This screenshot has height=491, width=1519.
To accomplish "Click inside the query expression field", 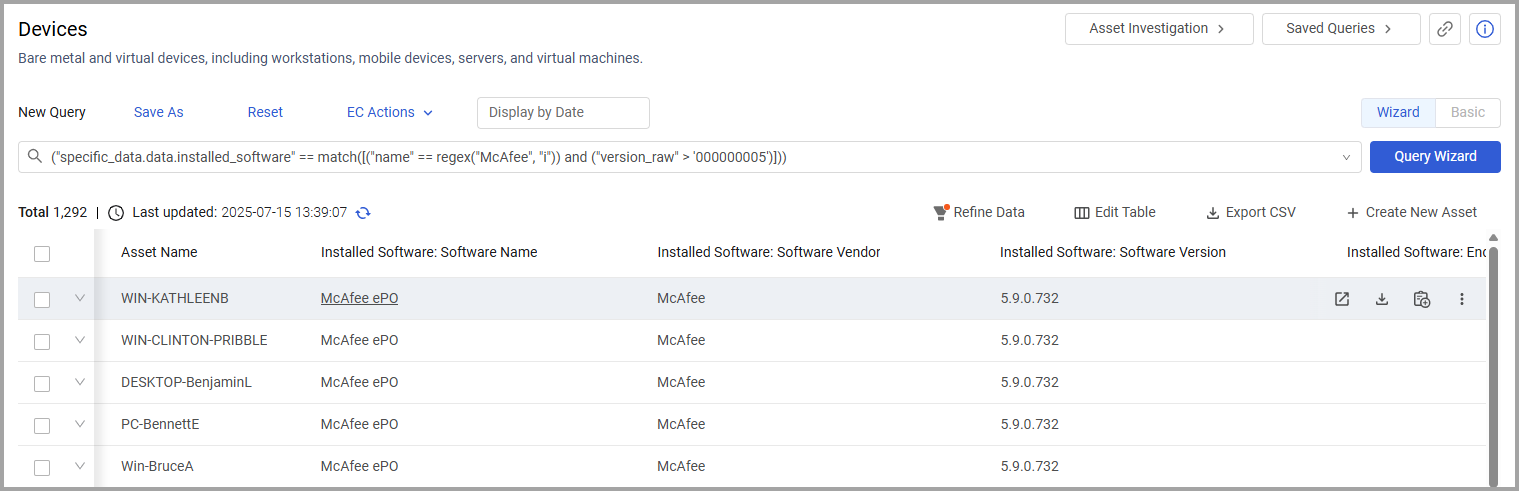I will (x=690, y=157).
